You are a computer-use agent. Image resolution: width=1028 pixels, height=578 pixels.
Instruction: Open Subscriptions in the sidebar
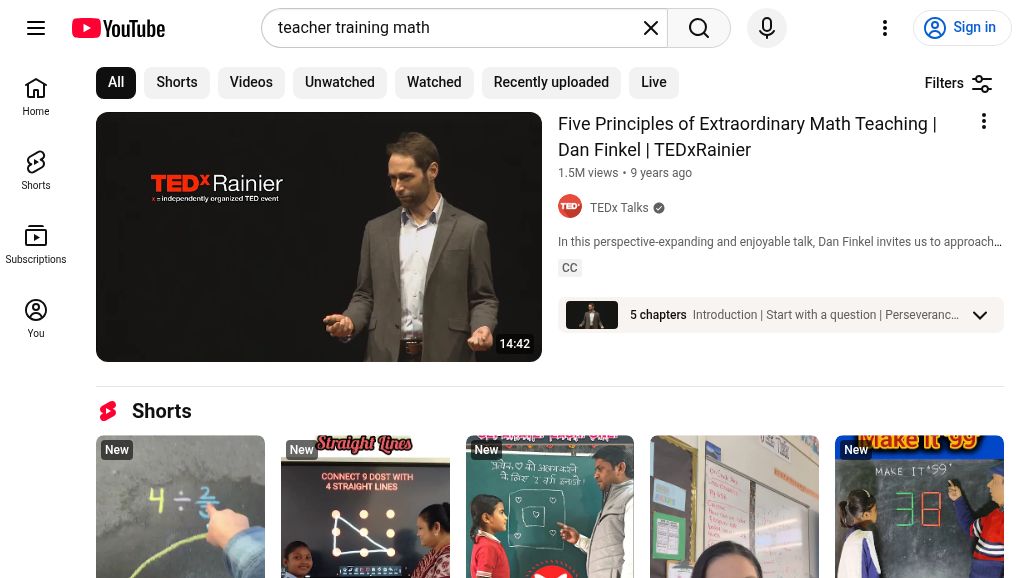36,245
